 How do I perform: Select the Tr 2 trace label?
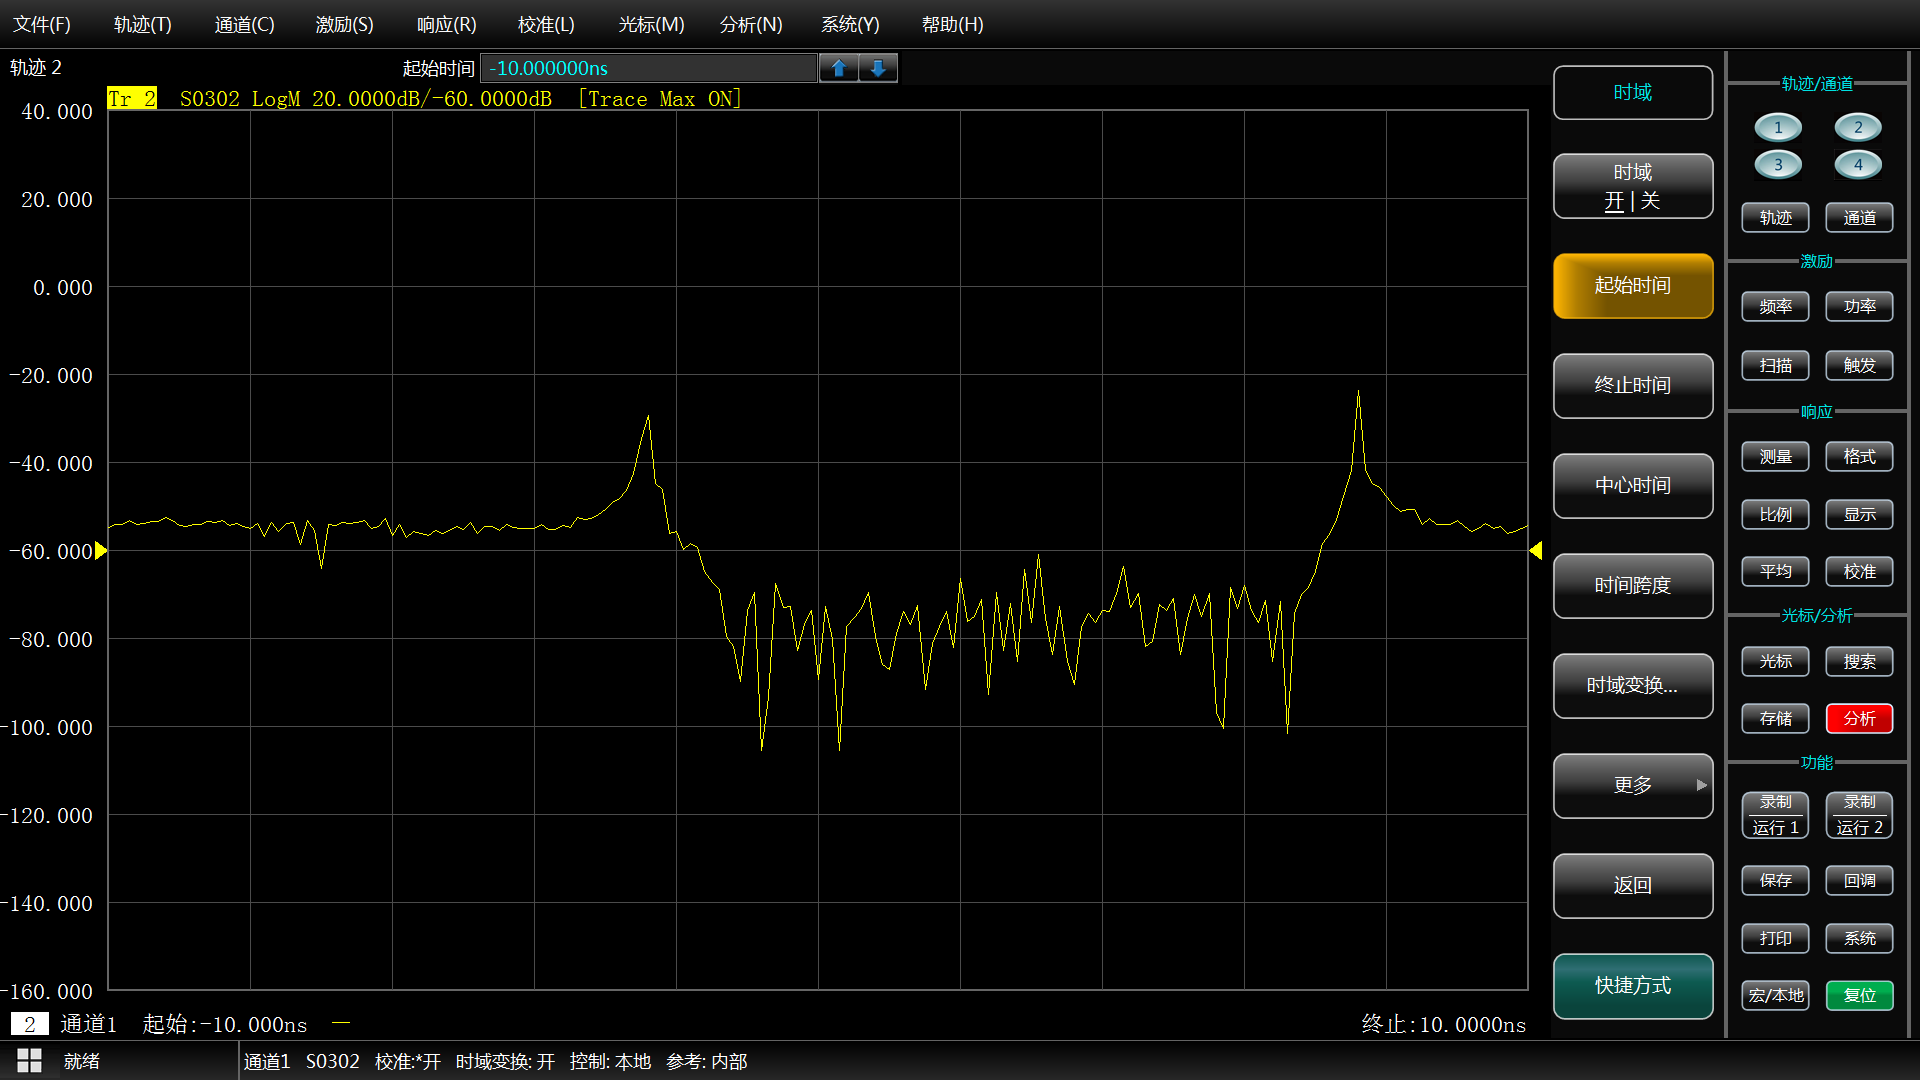[x=132, y=99]
